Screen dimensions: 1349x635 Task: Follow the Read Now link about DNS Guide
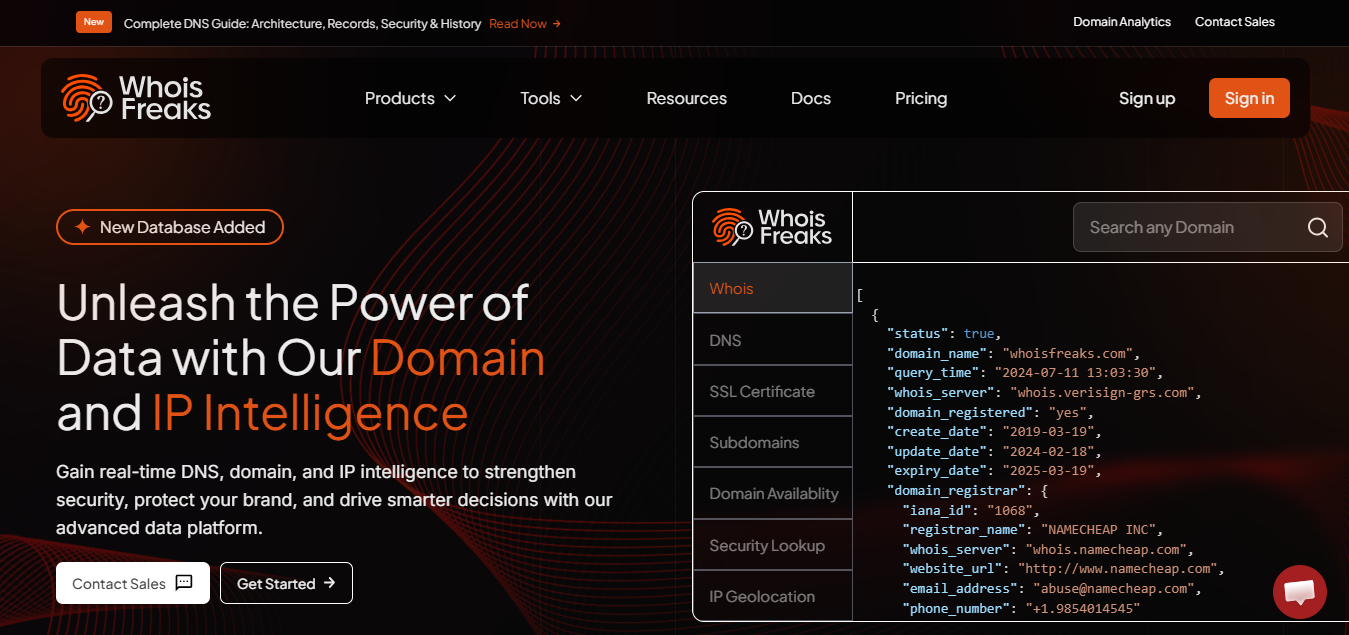pos(517,22)
